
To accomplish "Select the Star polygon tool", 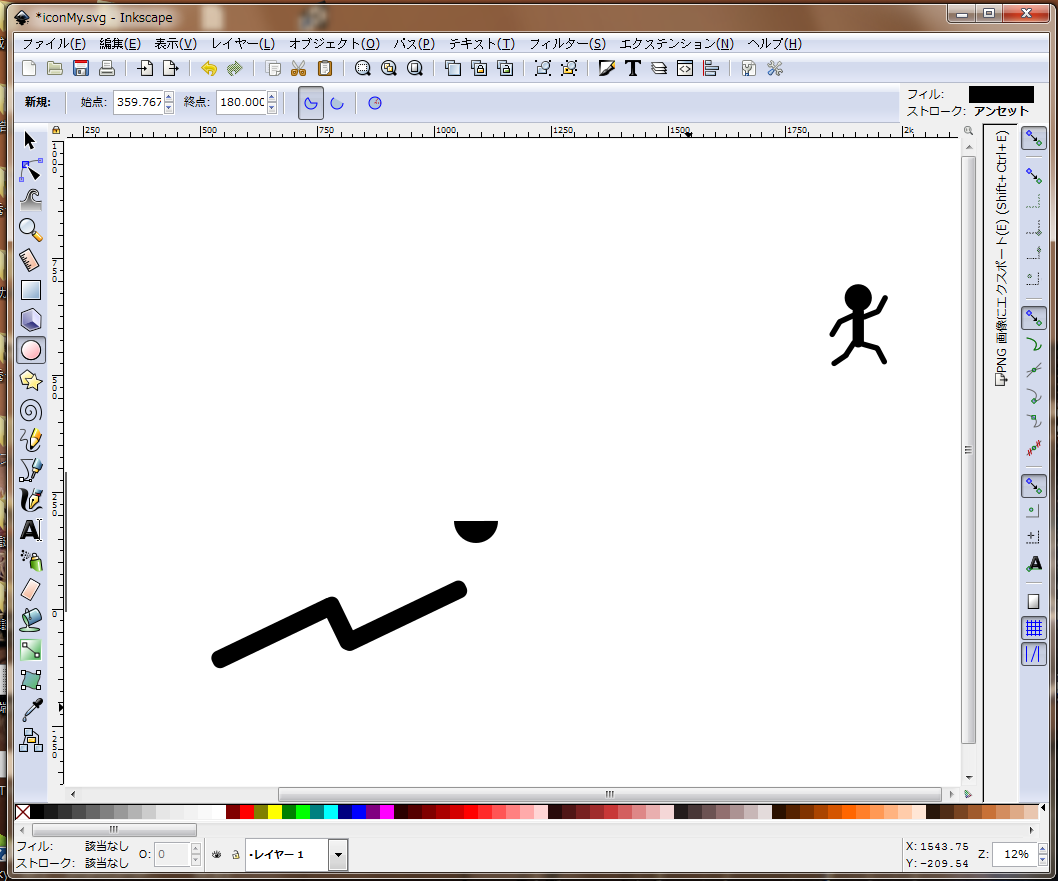I will tap(31, 380).
